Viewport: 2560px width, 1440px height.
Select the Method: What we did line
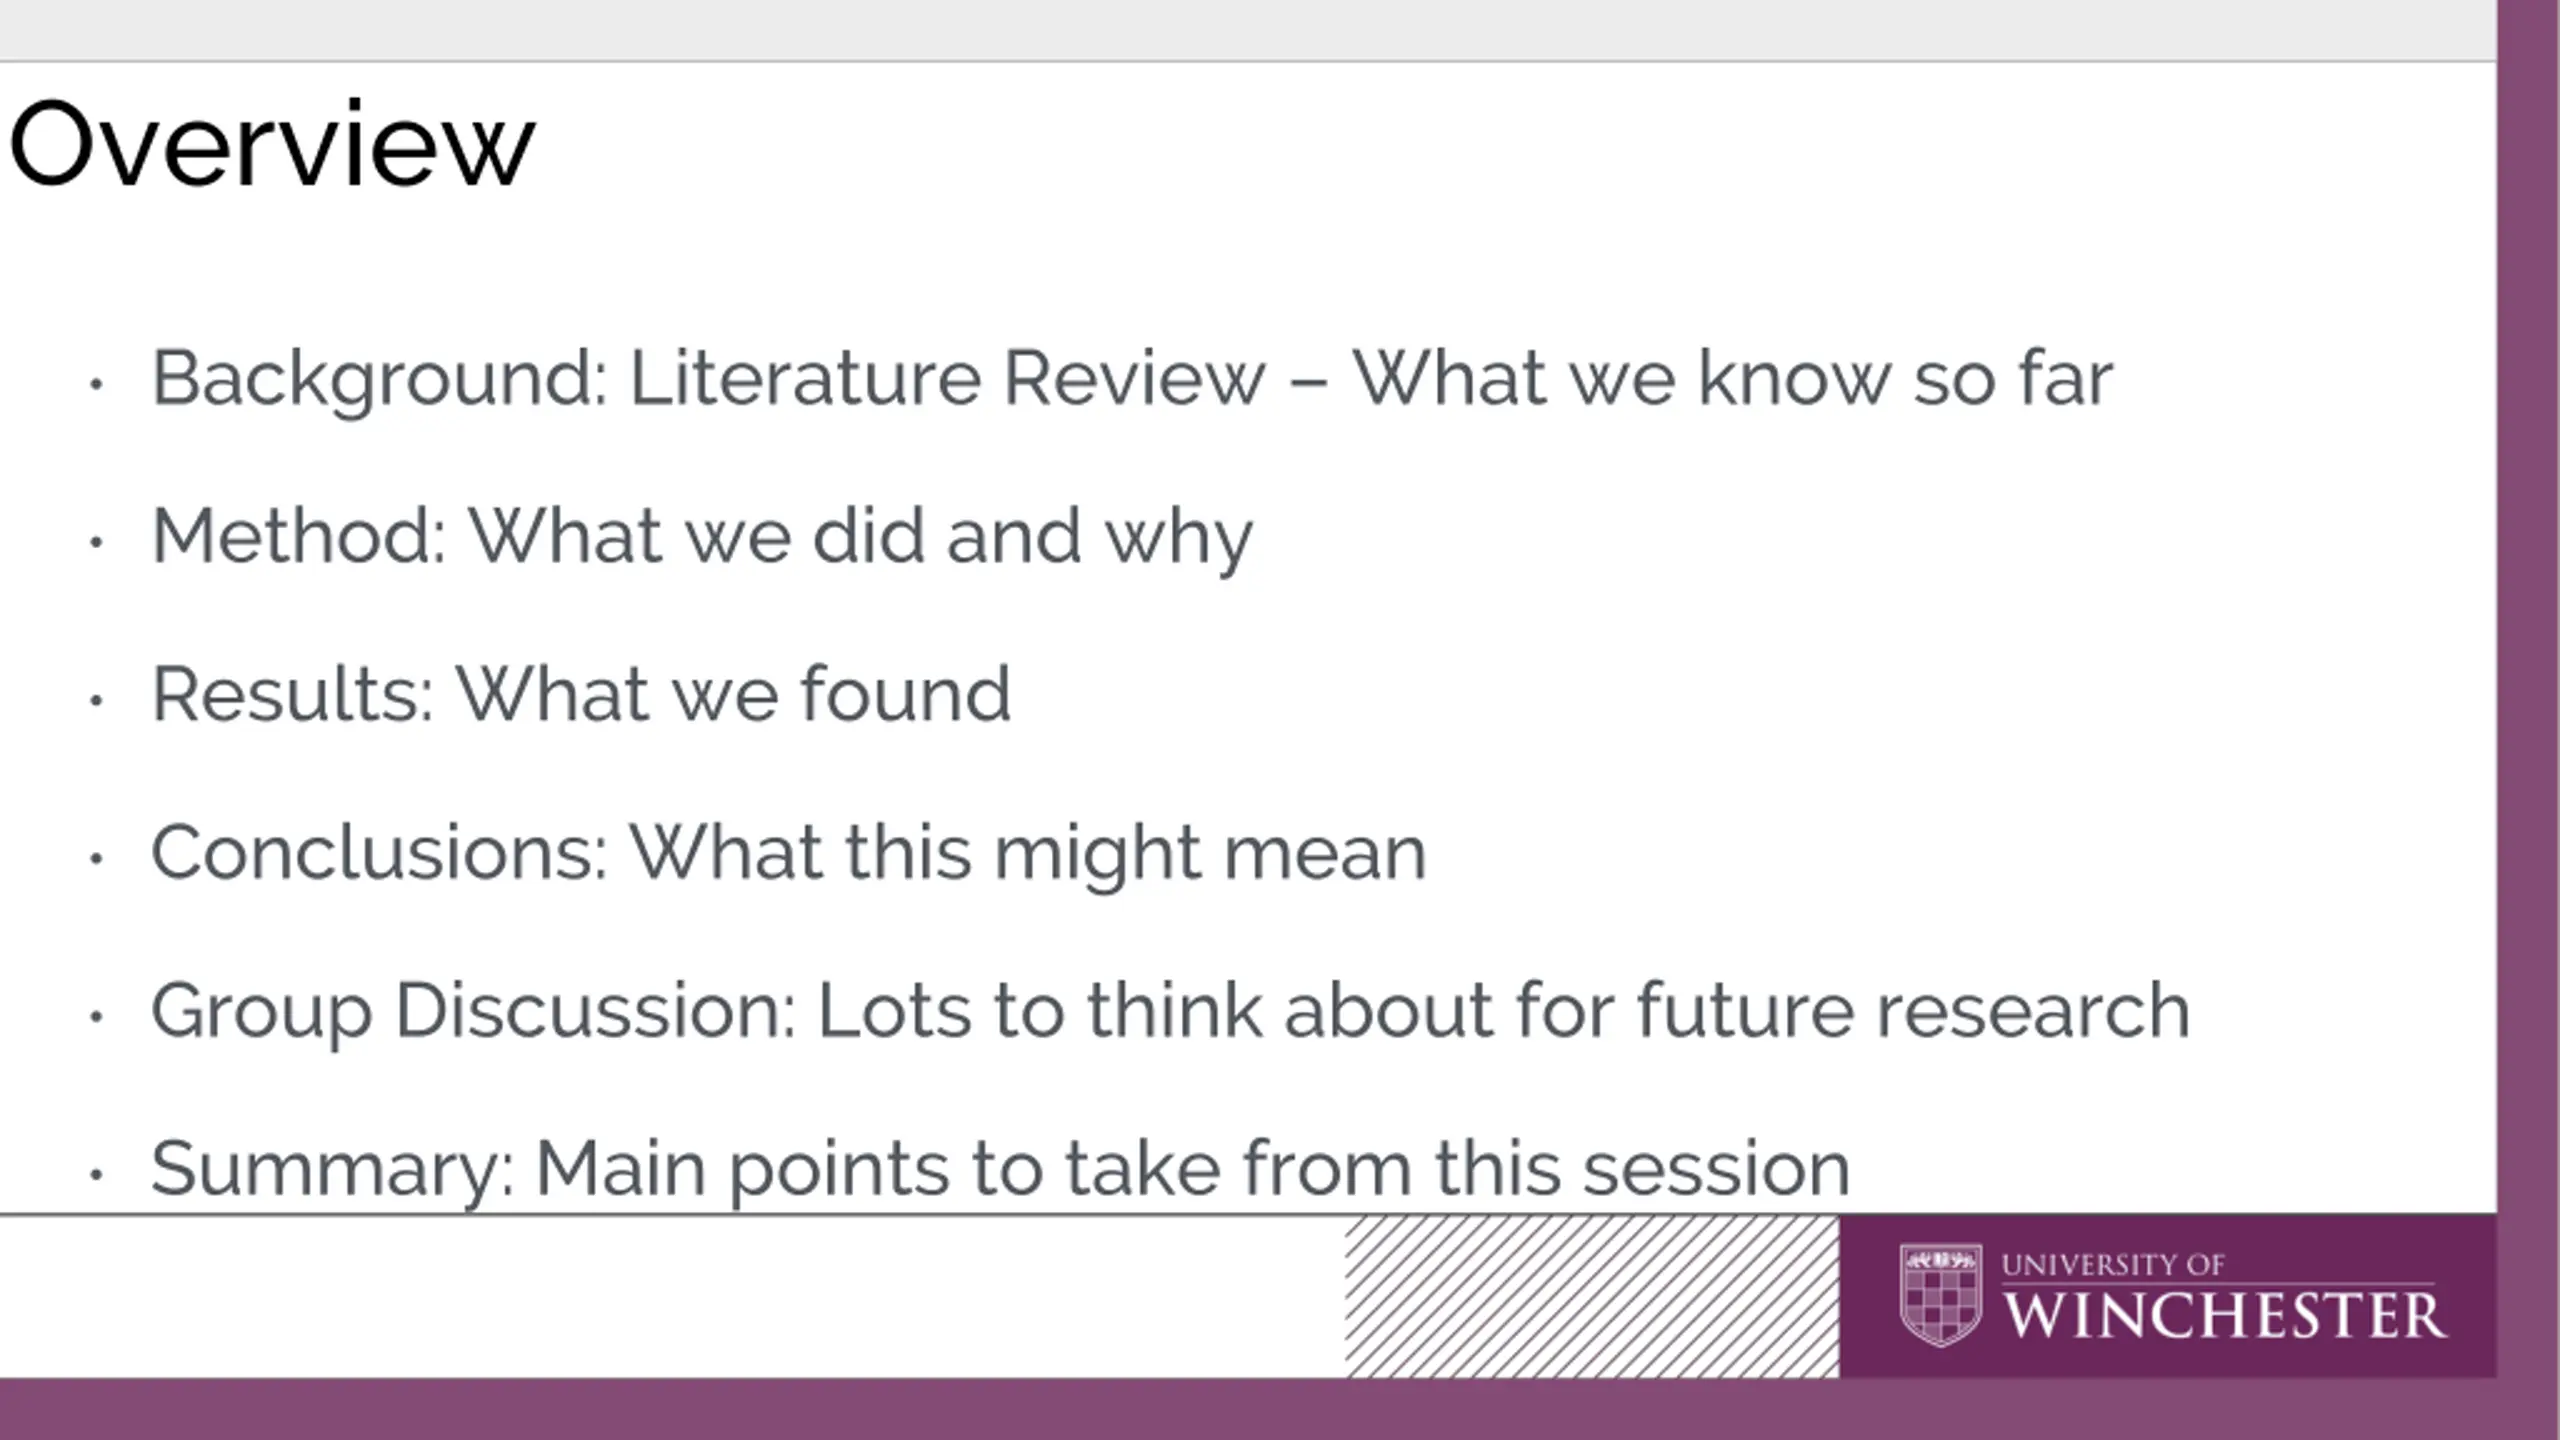pos(702,538)
